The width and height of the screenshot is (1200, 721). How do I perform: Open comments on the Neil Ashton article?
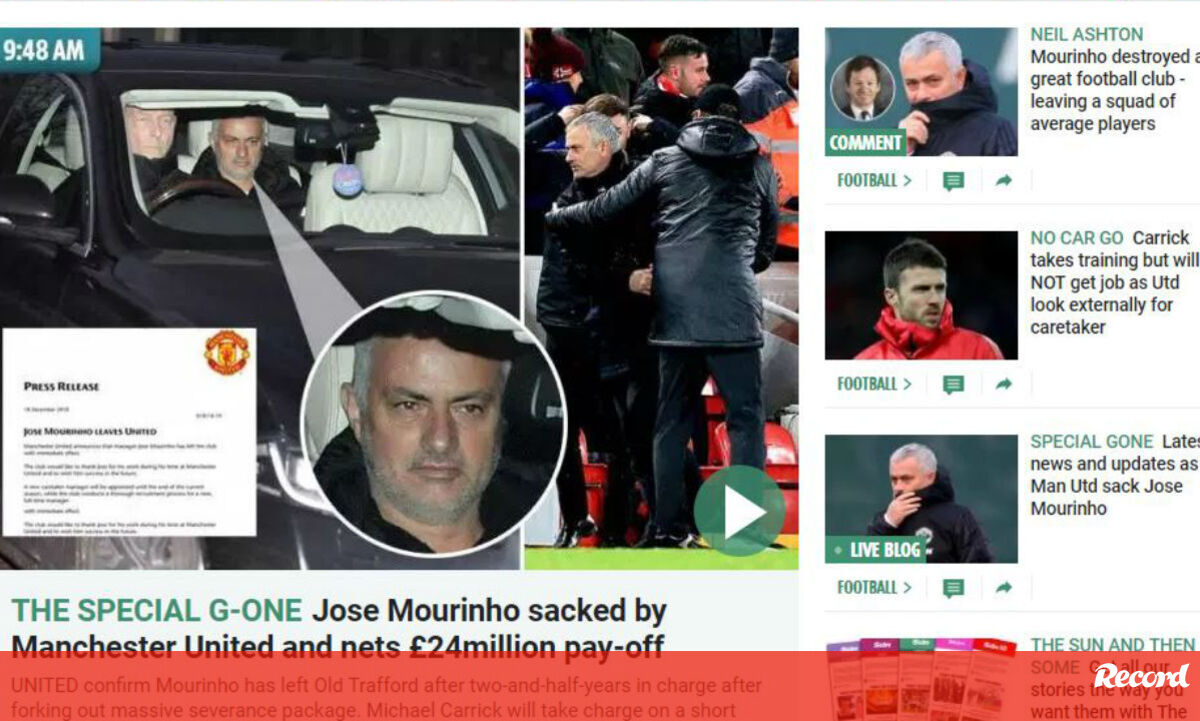[953, 181]
